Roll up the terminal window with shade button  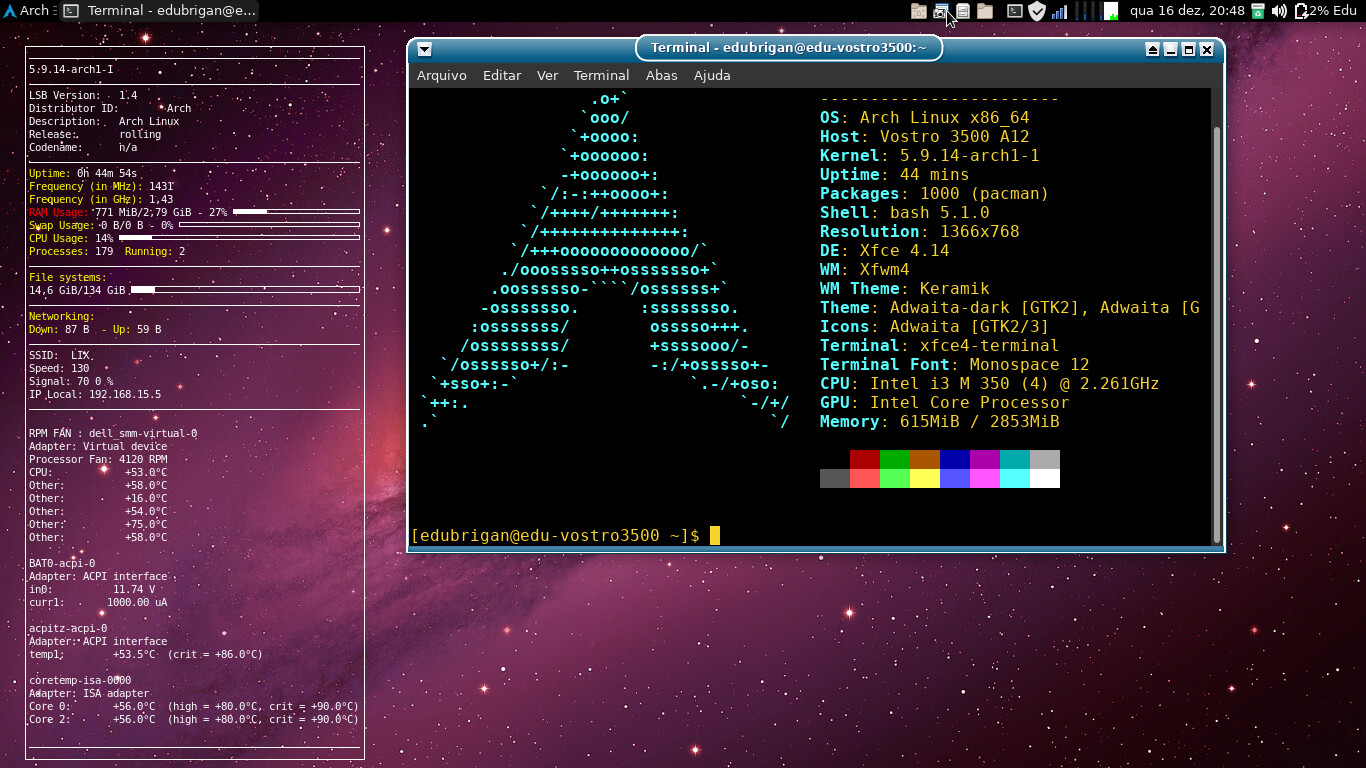[1152, 49]
